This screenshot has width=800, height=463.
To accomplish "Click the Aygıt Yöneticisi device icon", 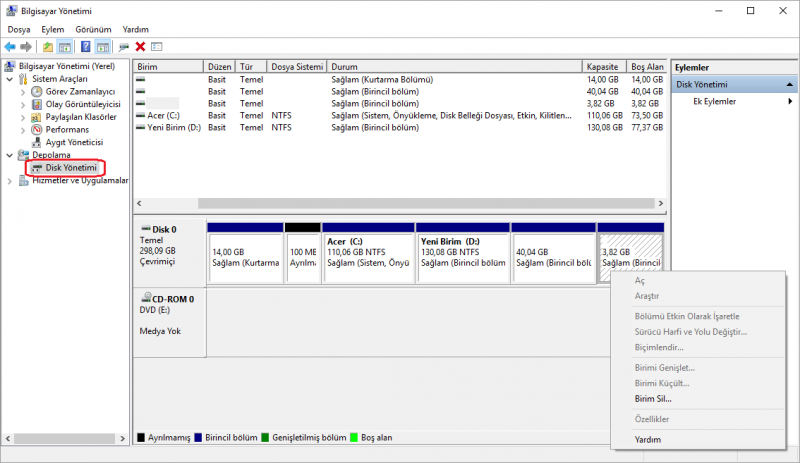I will point(37,142).
